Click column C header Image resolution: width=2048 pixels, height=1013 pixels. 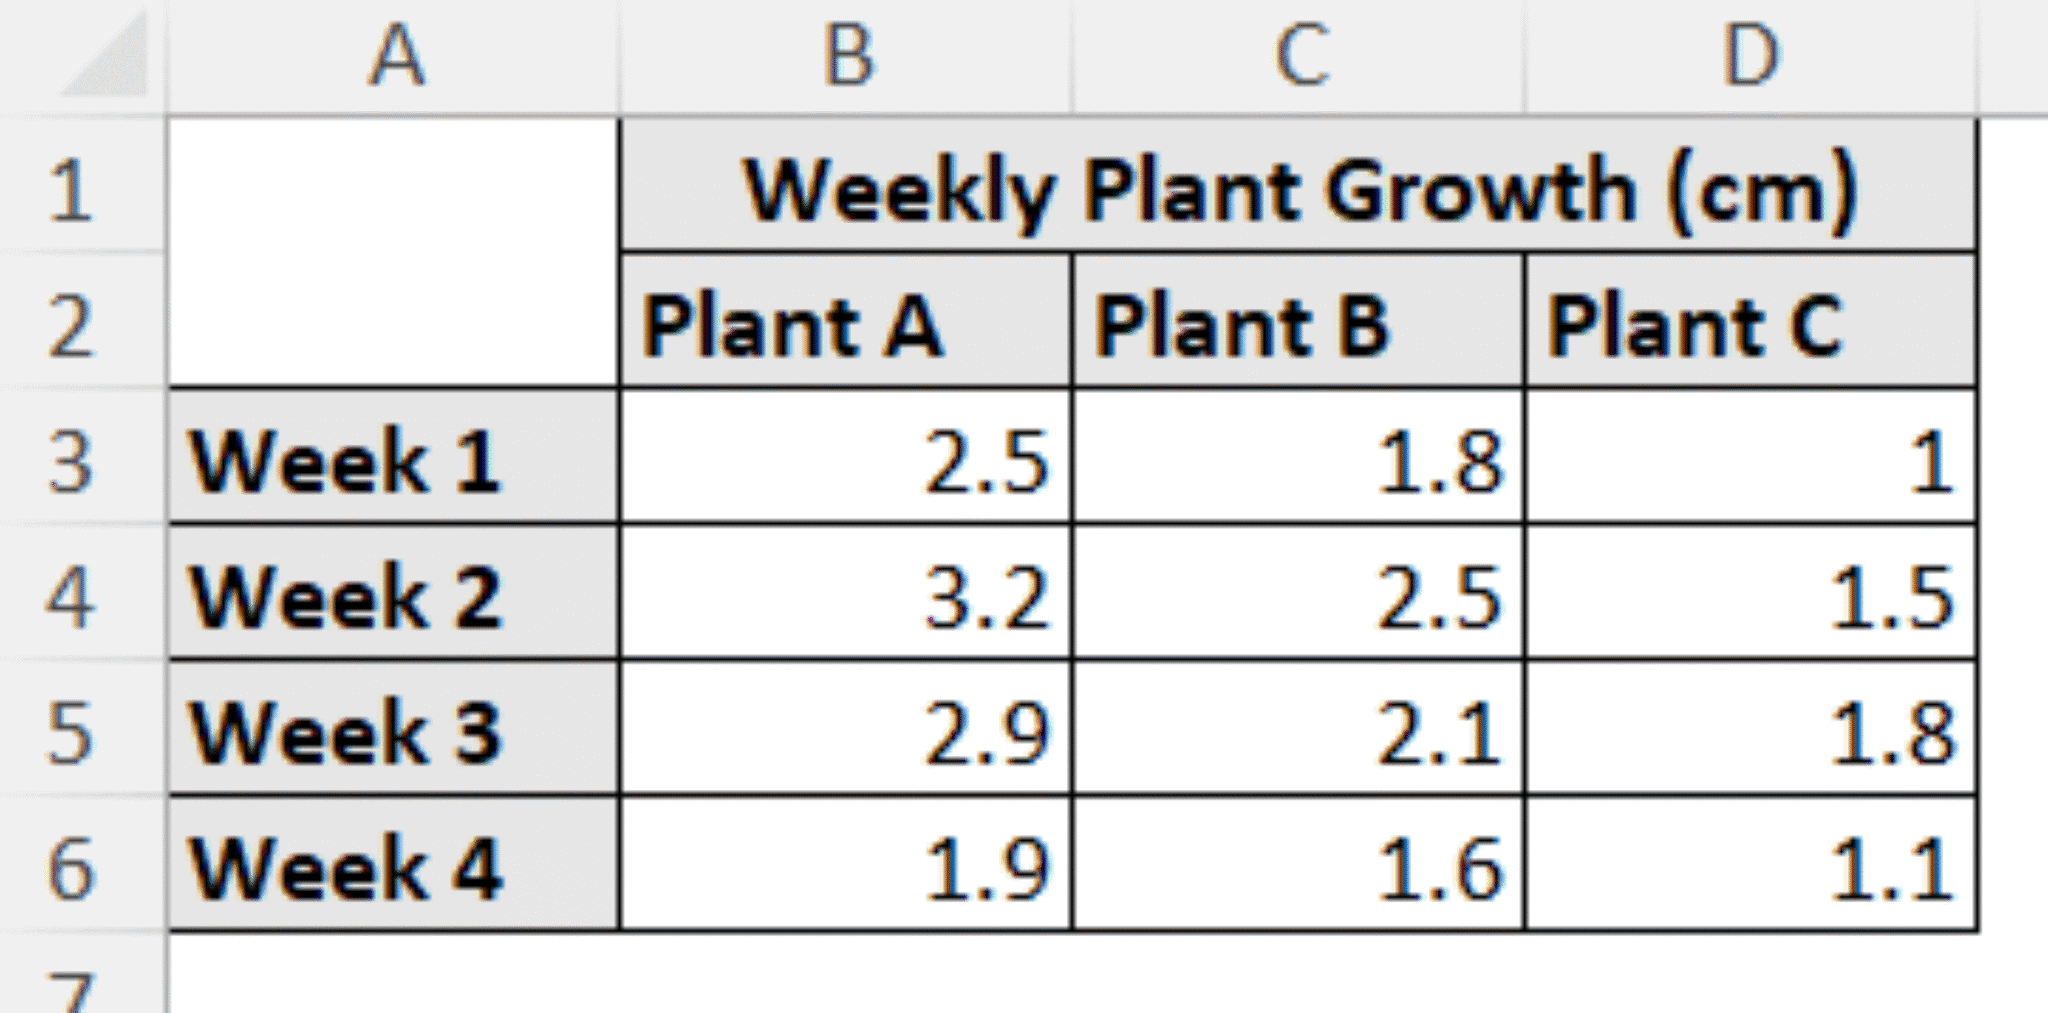1299,57
